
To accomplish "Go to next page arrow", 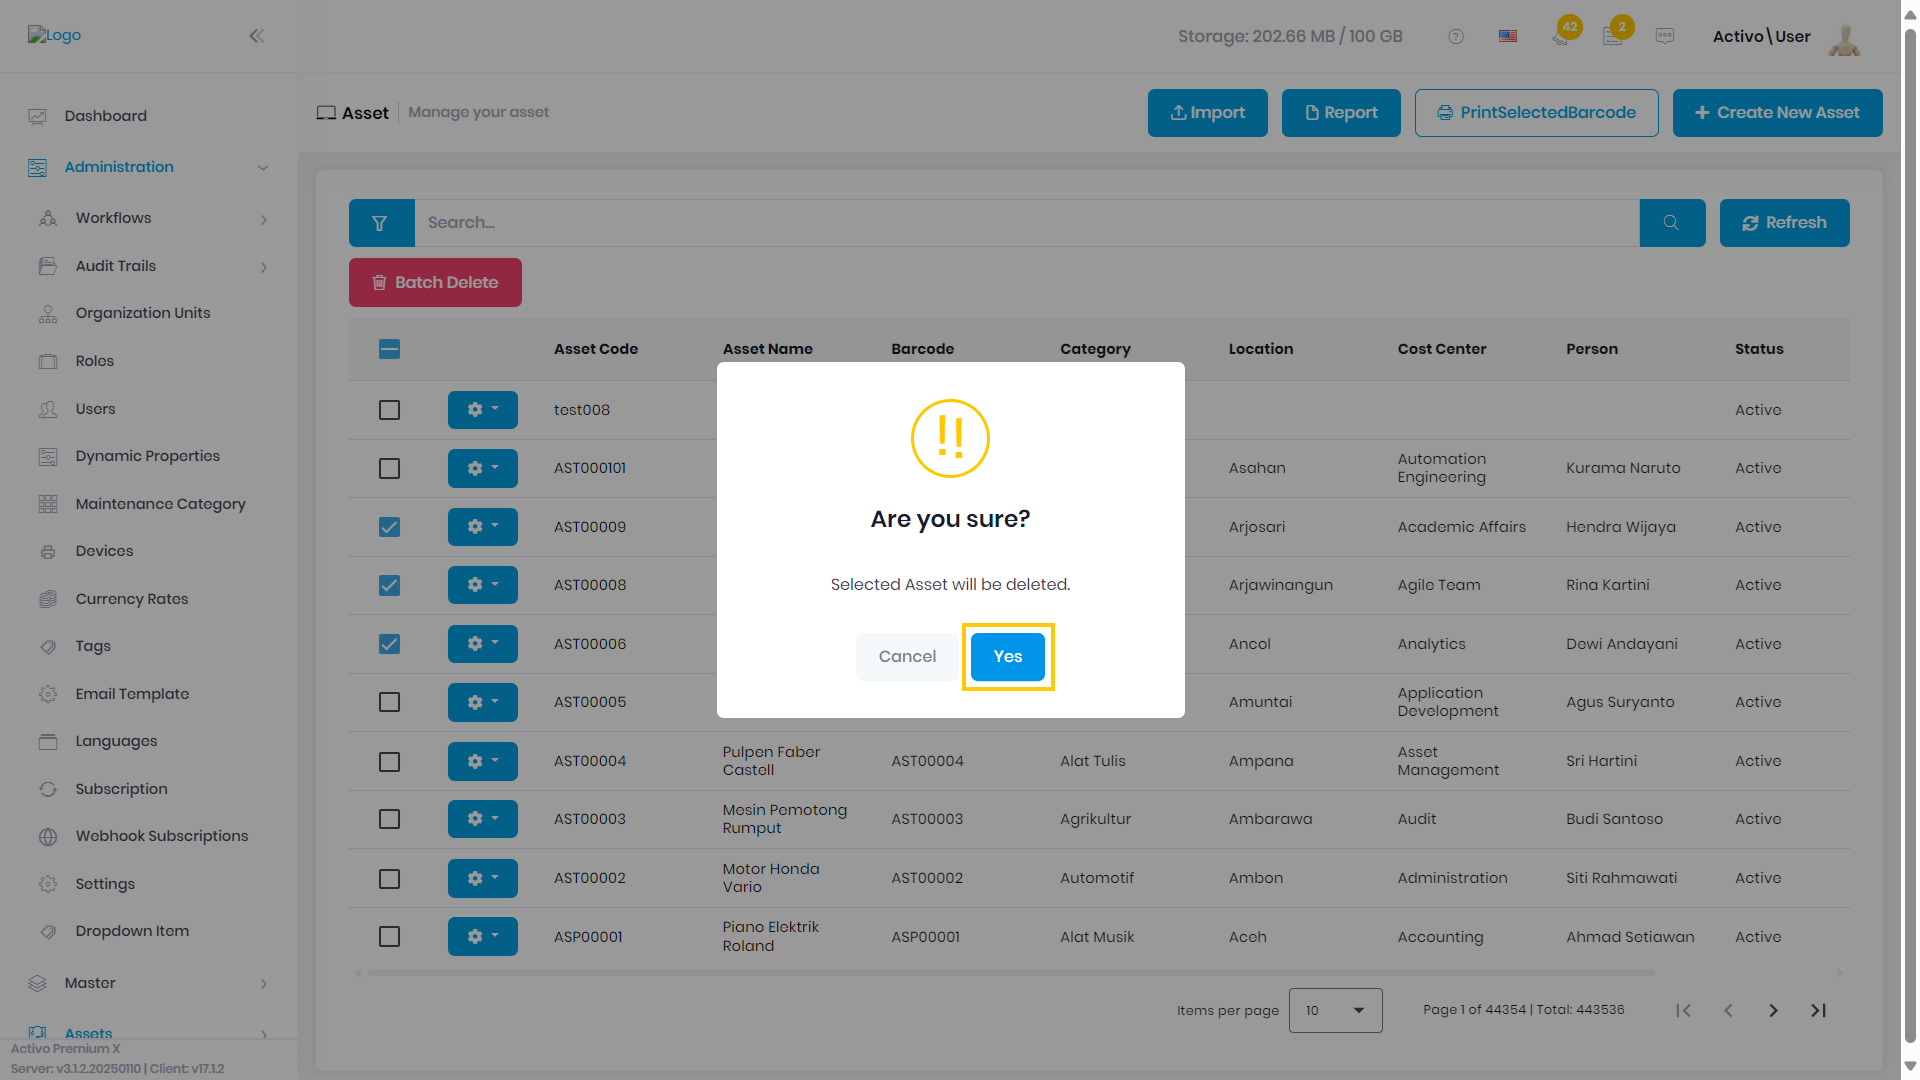I will [x=1773, y=1011].
